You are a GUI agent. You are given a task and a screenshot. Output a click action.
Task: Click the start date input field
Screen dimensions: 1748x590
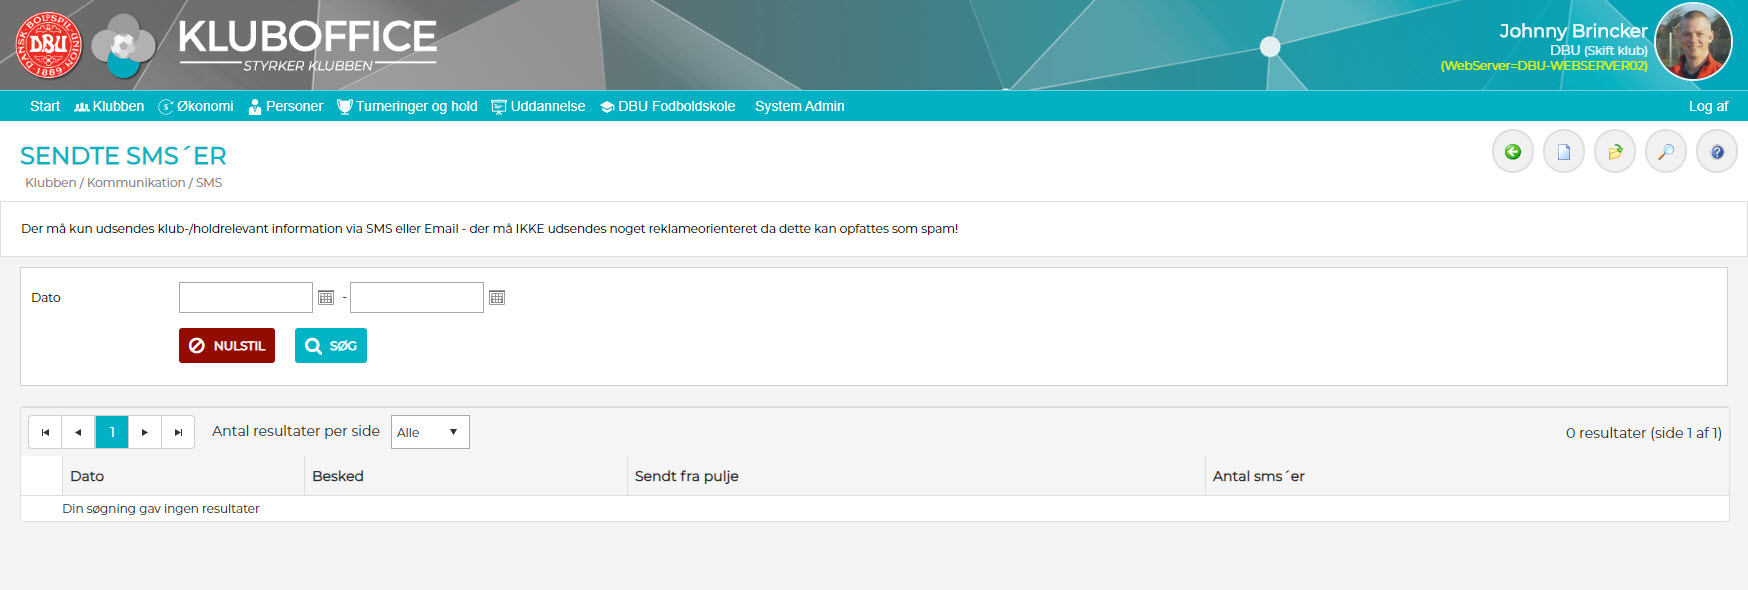point(246,297)
